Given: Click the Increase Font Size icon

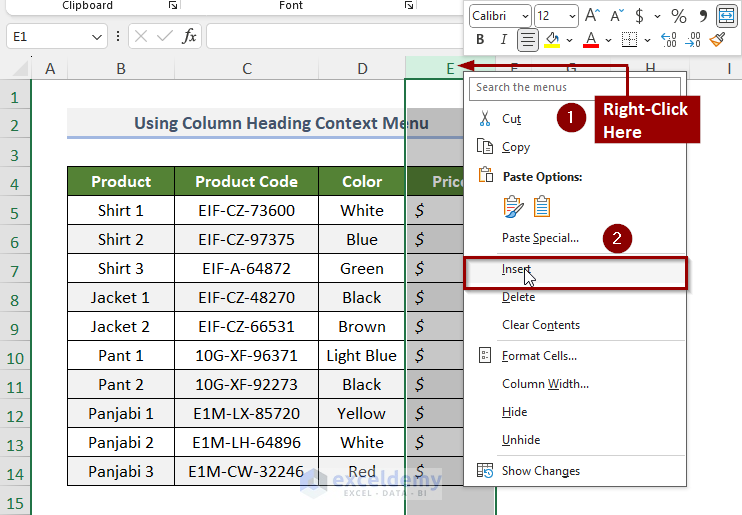Looking at the screenshot, I should [592, 16].
